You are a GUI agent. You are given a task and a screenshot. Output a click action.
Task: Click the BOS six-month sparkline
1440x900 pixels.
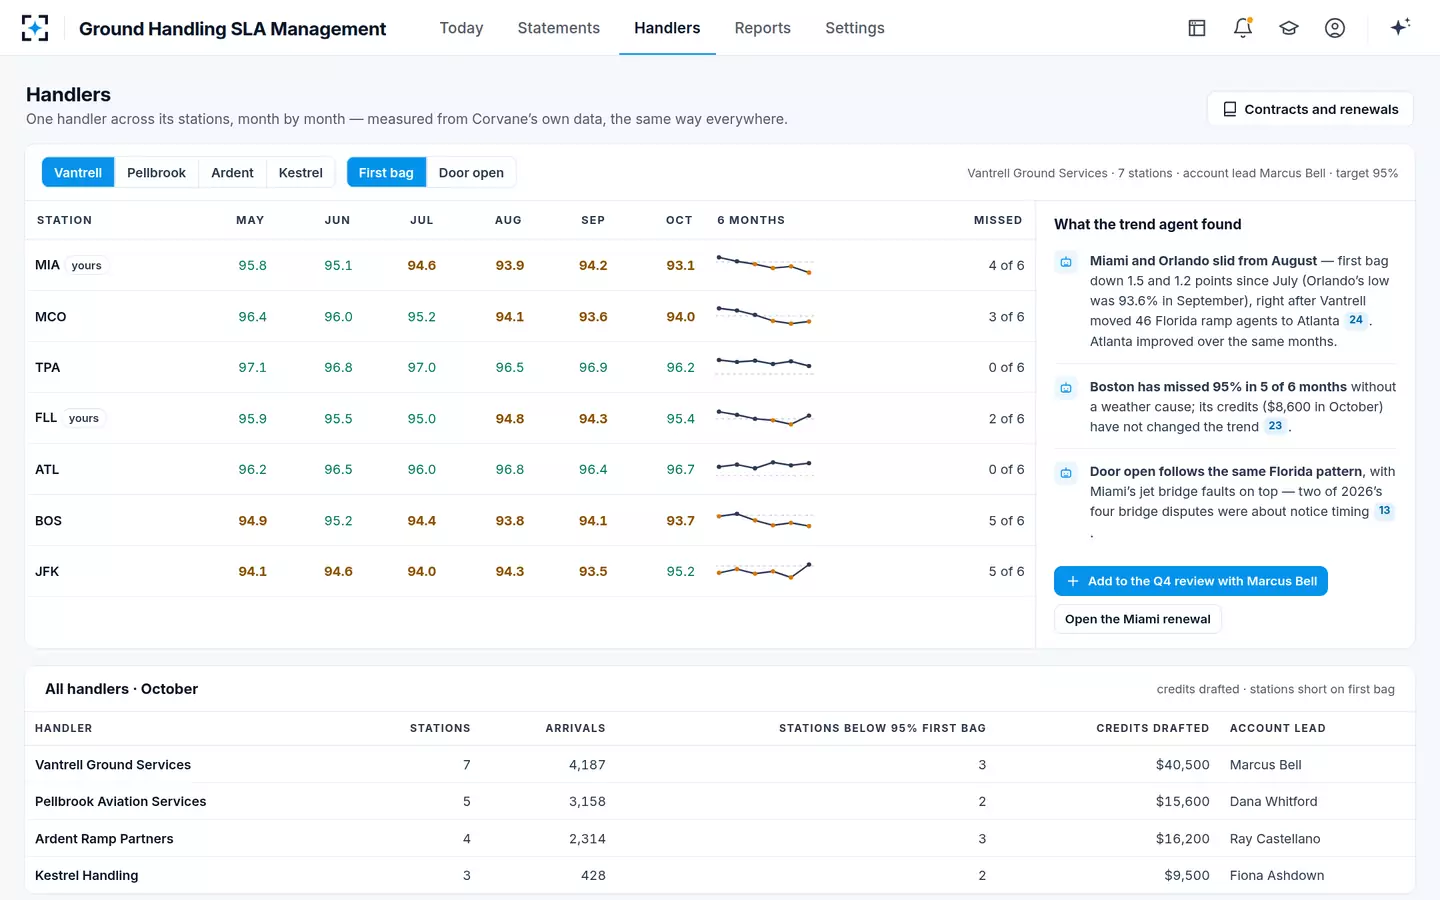[x=765, y=520]
